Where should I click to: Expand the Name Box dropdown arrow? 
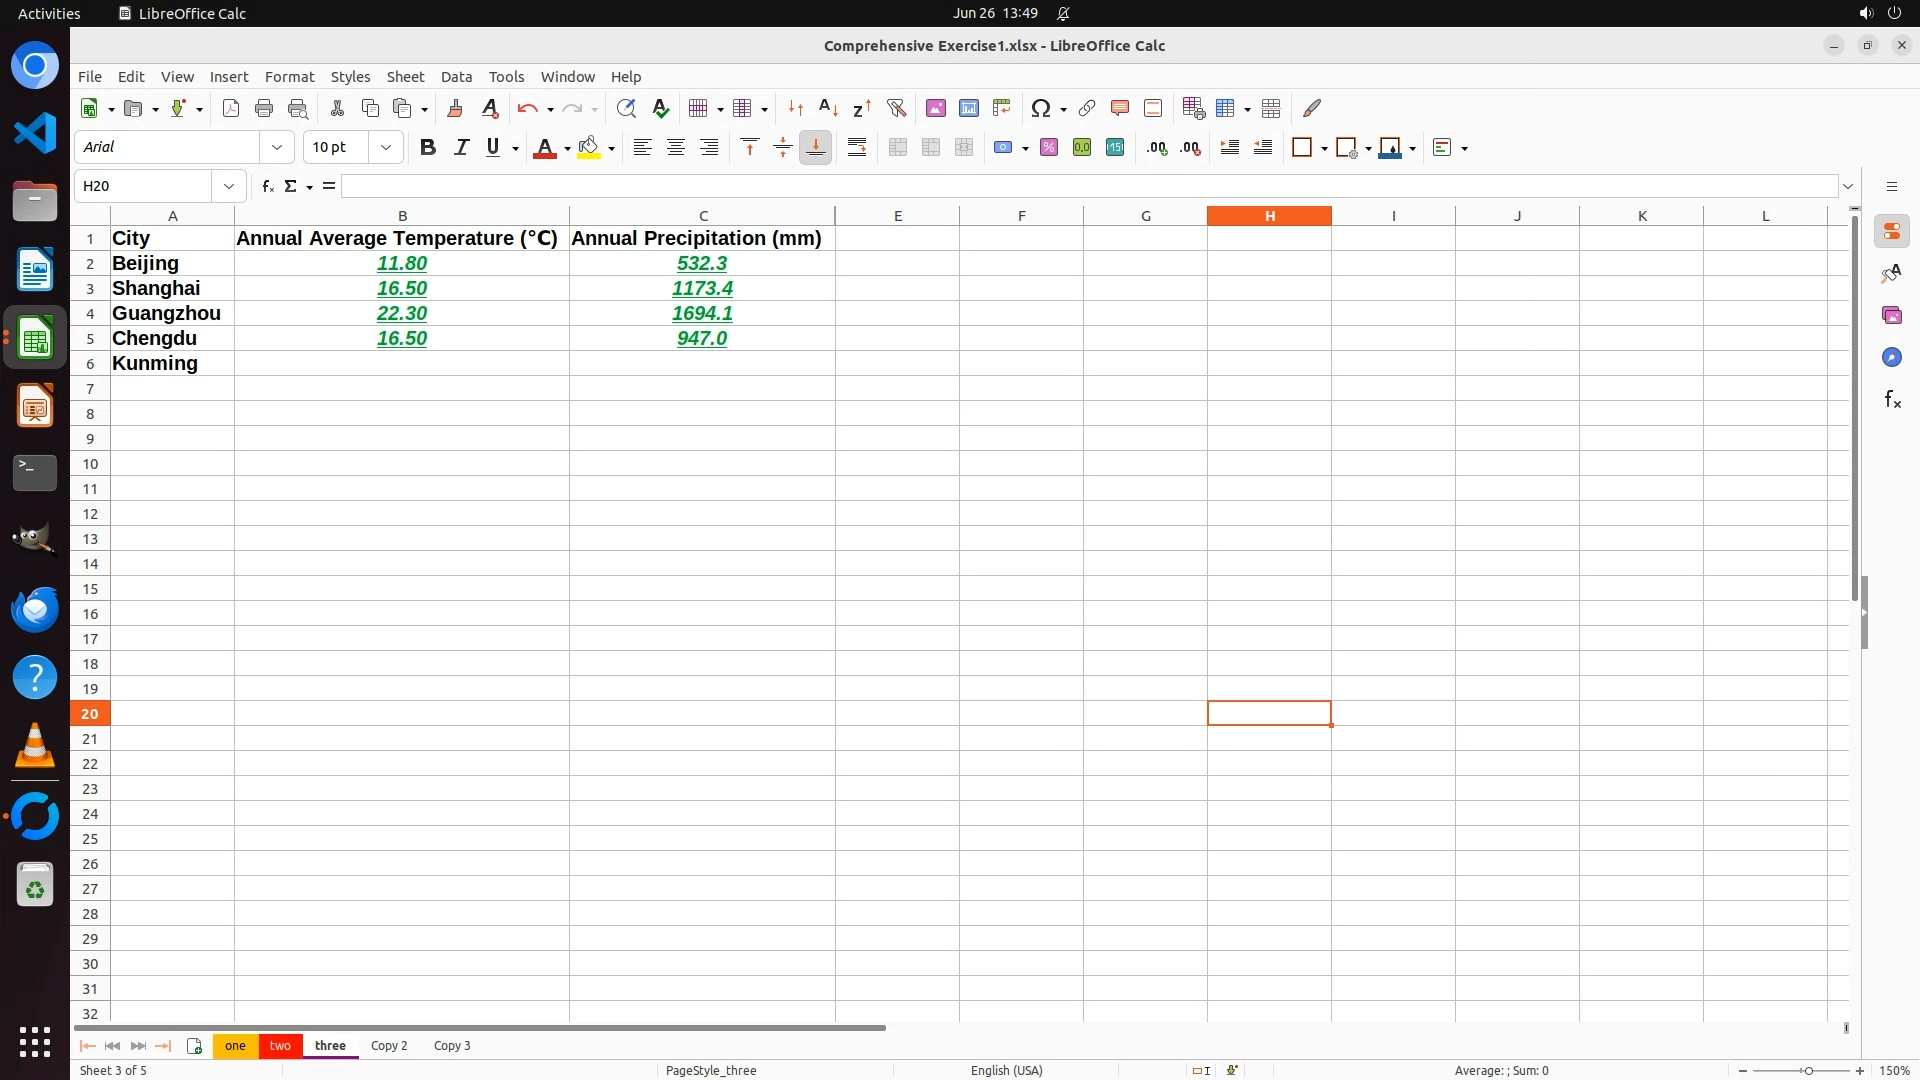tap(229, 186)
